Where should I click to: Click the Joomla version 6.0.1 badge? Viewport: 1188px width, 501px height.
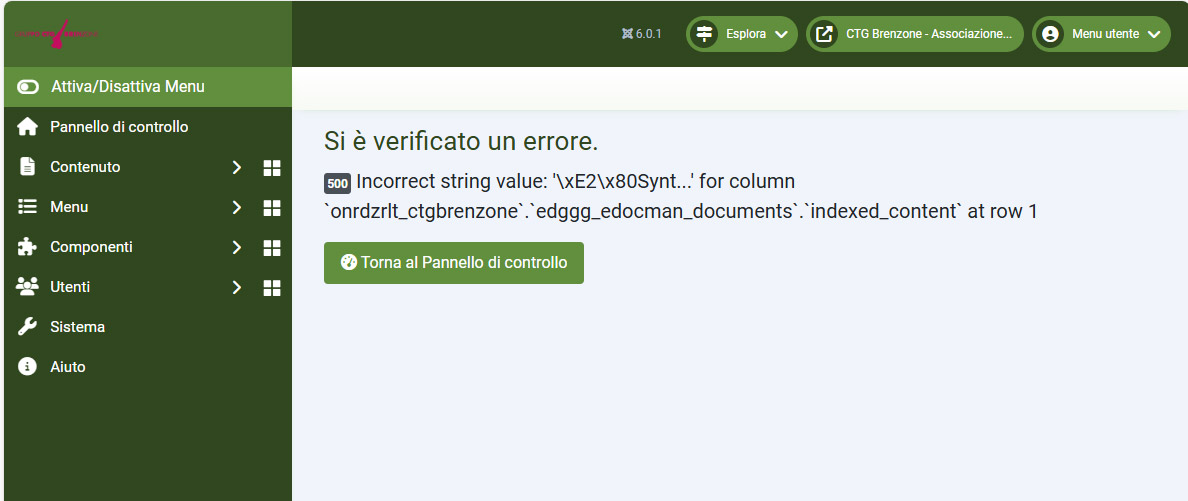[642, 34]
